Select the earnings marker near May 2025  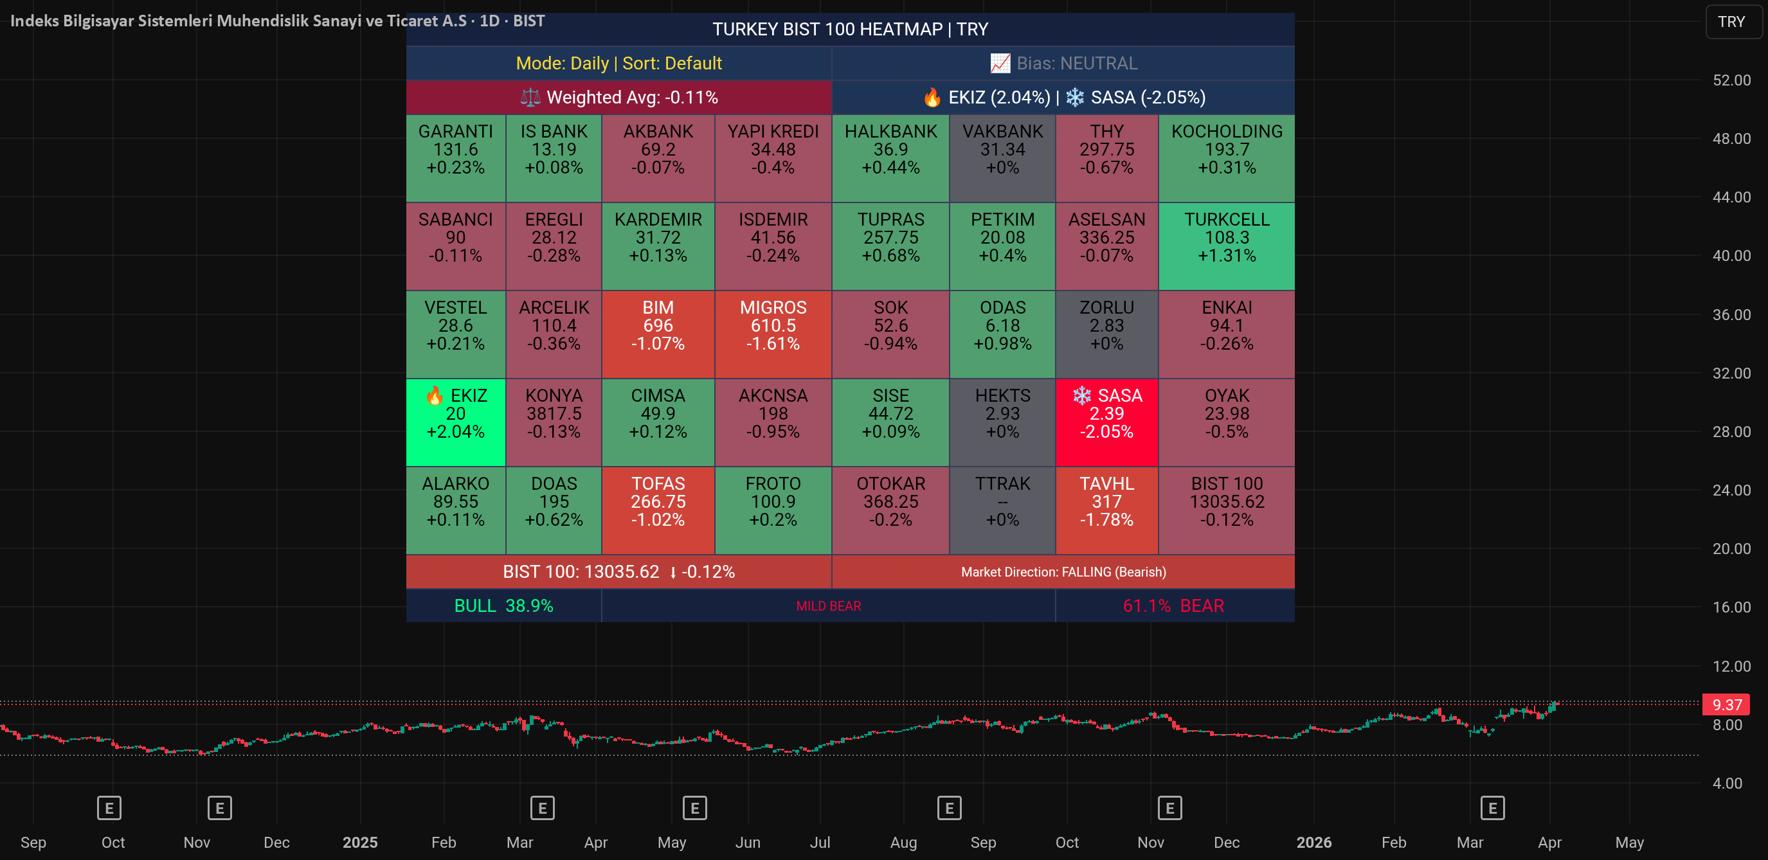[x=695, y=808]
